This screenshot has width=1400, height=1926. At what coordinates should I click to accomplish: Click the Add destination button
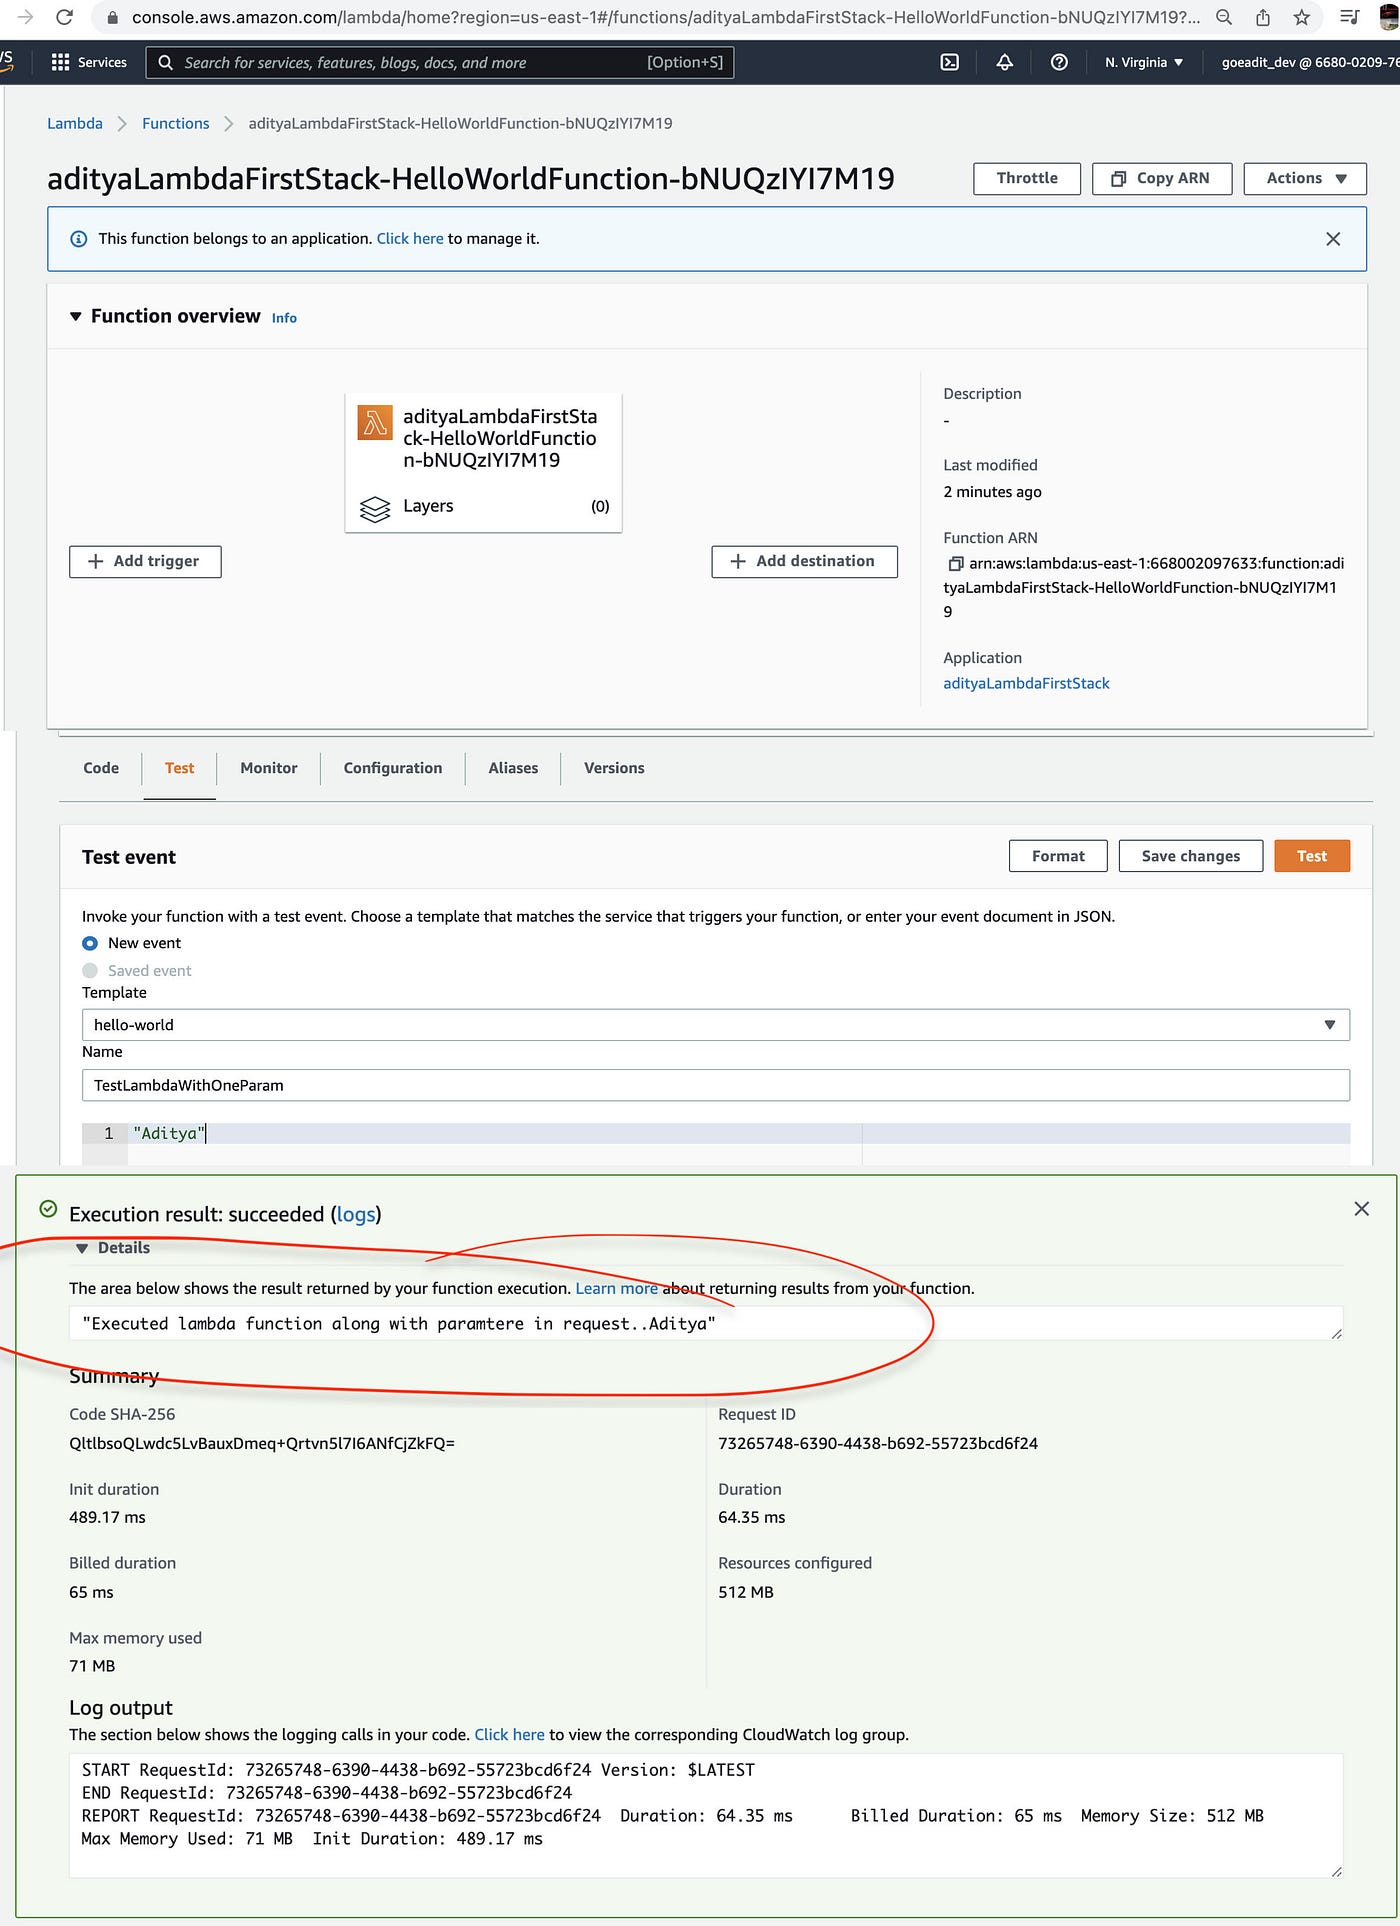804,561
